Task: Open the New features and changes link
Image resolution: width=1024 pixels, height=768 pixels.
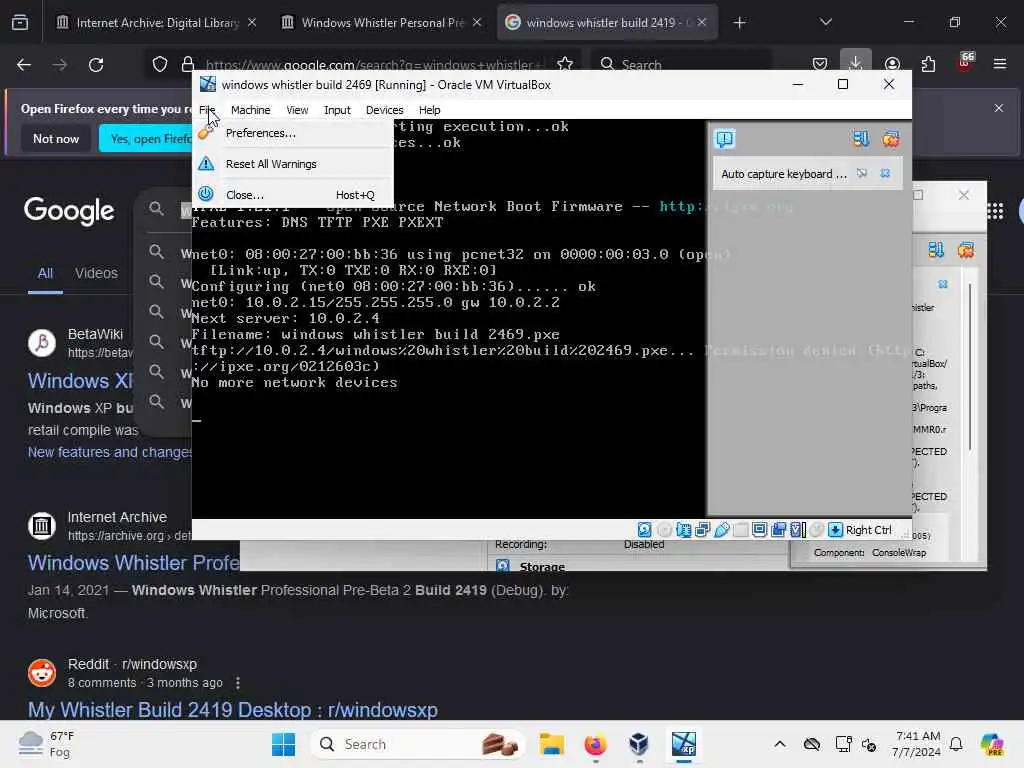Action: (x=110, y=452)
